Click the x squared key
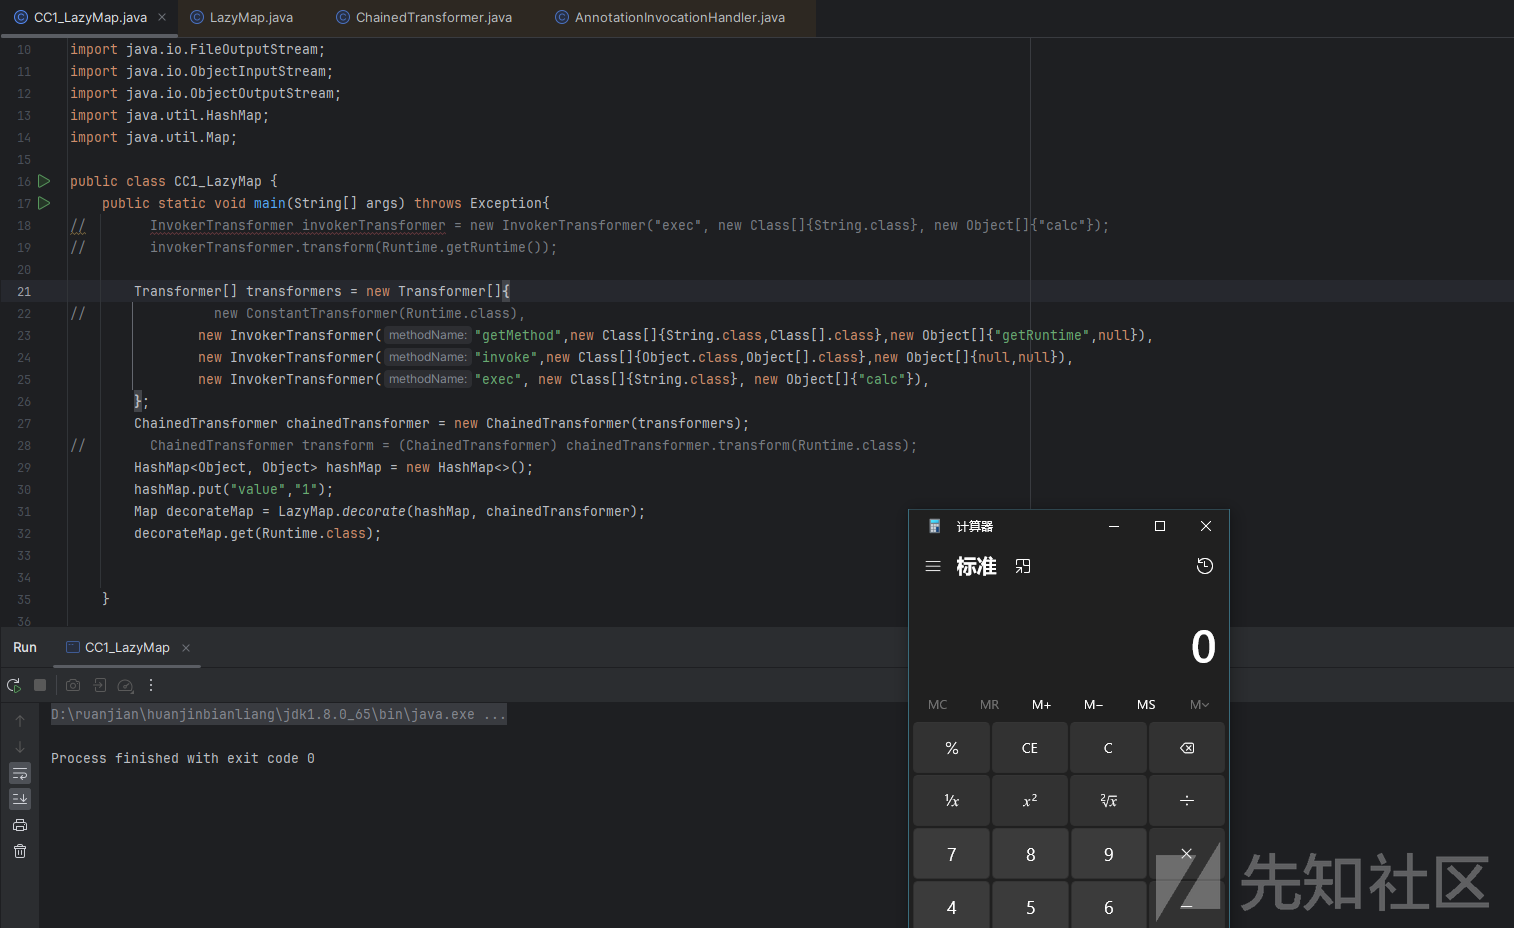 point(1030,801)
